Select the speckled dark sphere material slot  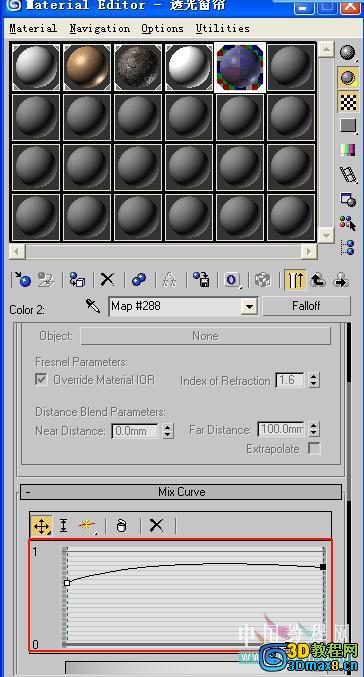138,67
